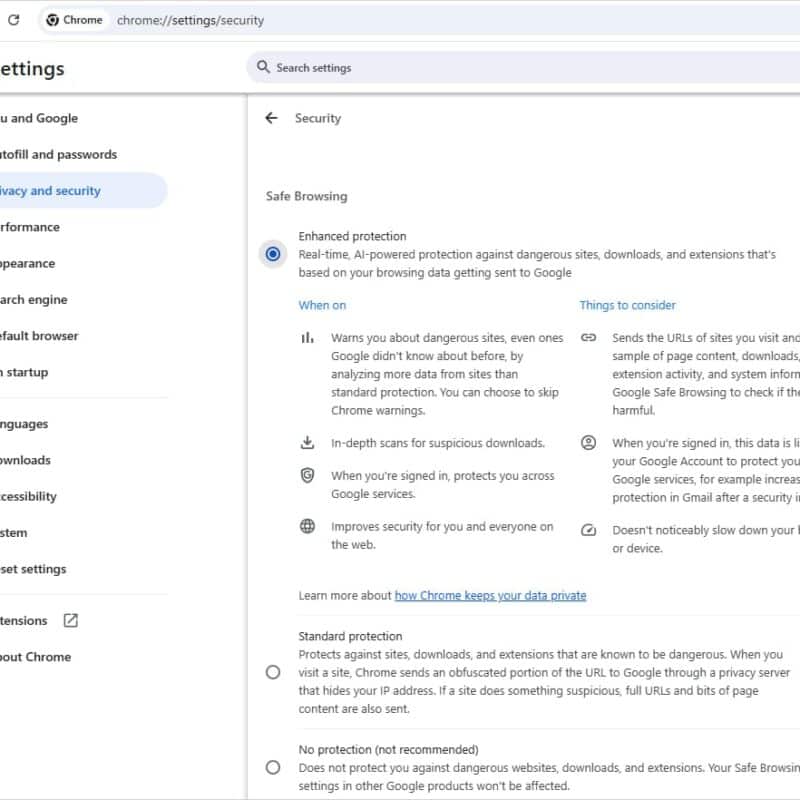Screen dimensions: 800x800
Task: Click the 'Enhanced protection' option title
Action: 353,236
